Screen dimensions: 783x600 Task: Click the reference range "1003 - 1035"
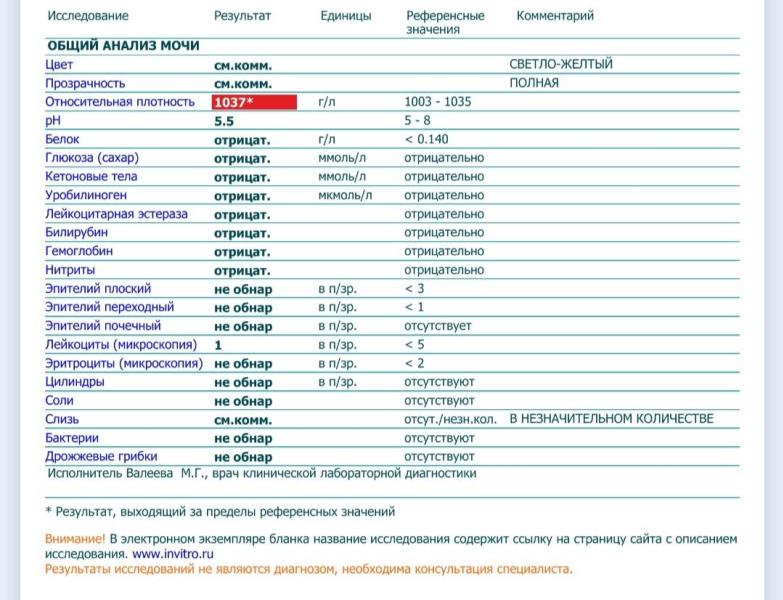pyautogui.click(x=438, y=102)
